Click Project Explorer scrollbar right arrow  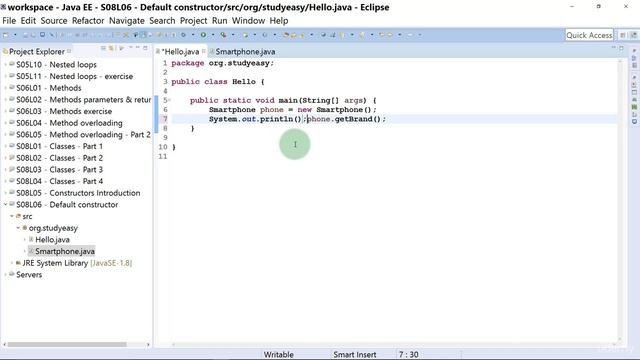point(148,344)
